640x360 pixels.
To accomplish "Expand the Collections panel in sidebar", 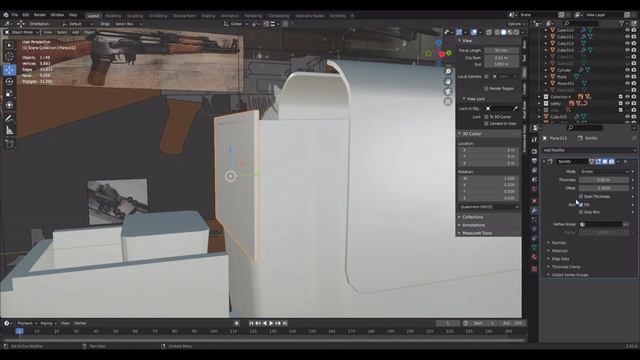I will pyautogui.click(x=472, y=217).
